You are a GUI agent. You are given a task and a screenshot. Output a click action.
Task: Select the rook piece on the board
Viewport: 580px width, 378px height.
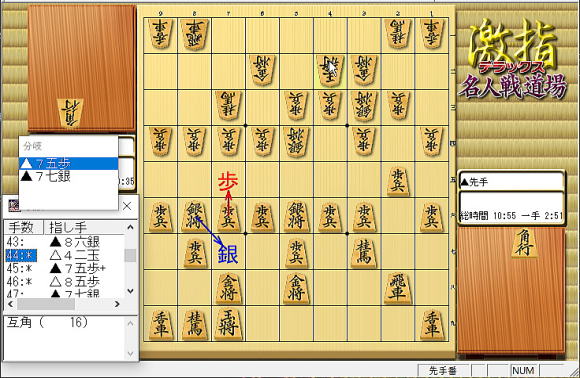[398, 287]
